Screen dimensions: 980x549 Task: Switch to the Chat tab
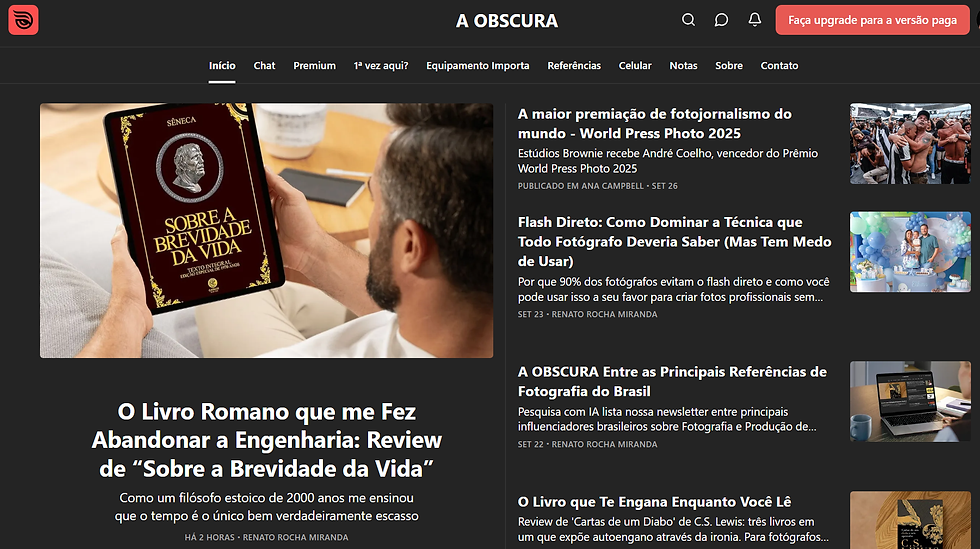[x=264, y=66]
